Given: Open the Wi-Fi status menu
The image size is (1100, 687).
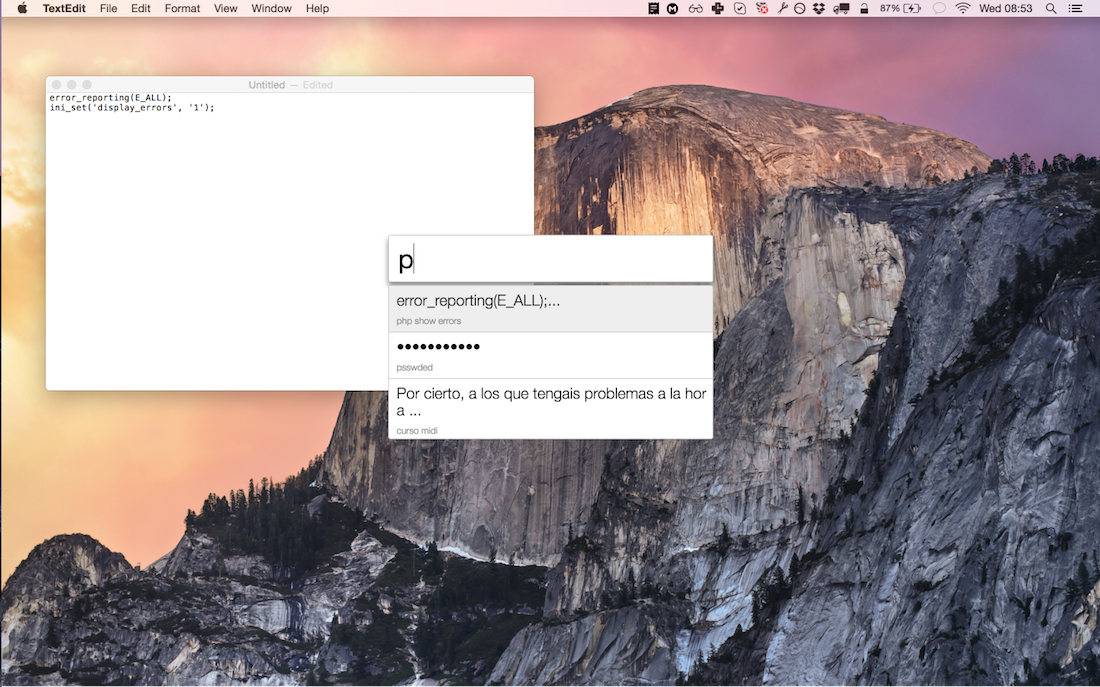Looking at the screenshot, I should [x=962, y=8].
